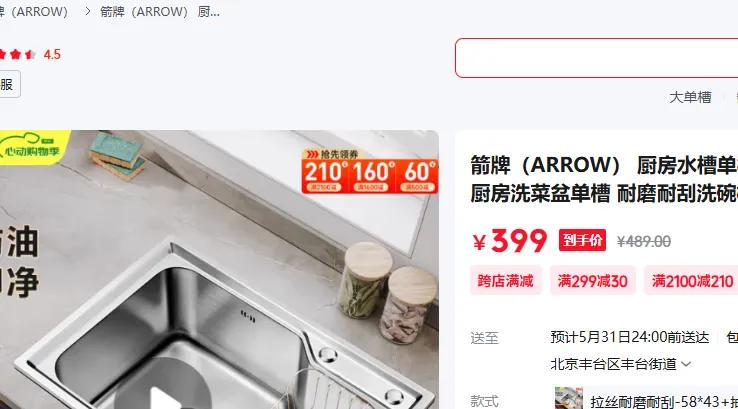Image resolution: width=738 pixels, height=409 pixels.
Task: Click the star rating icons
Action: pos(17,55)
